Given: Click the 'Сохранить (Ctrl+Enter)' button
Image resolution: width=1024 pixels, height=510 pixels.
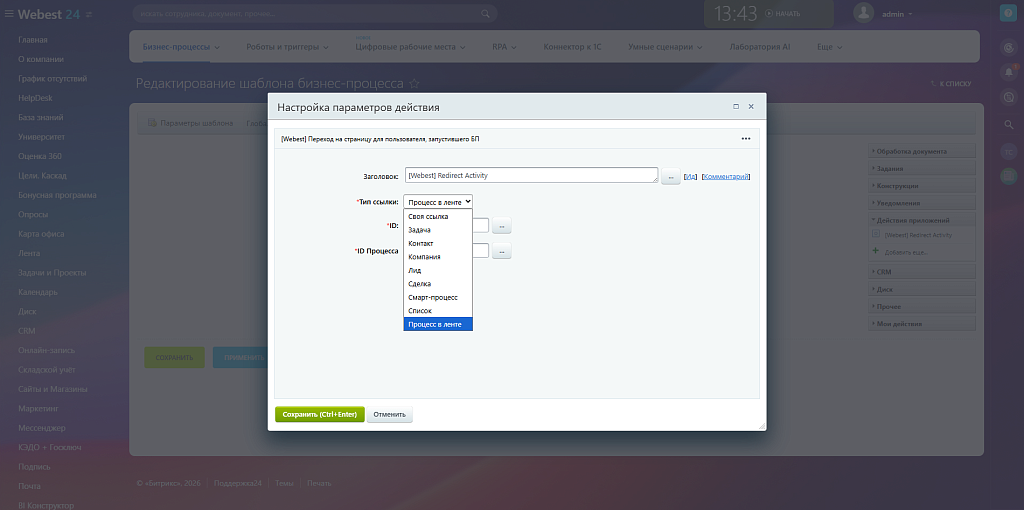Looking at the screenshot, I should (319, 414).
